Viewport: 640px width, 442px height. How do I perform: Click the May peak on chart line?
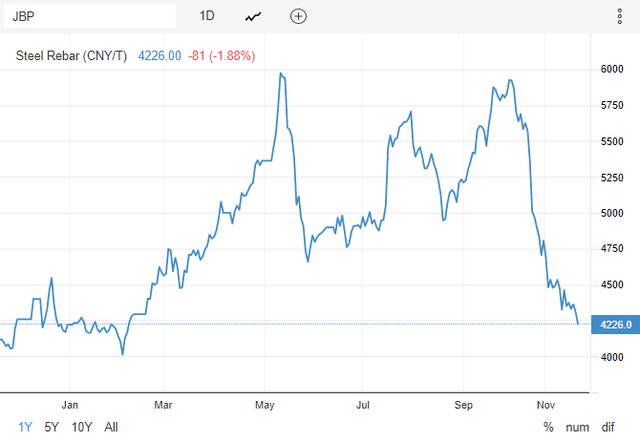point(280,73)
